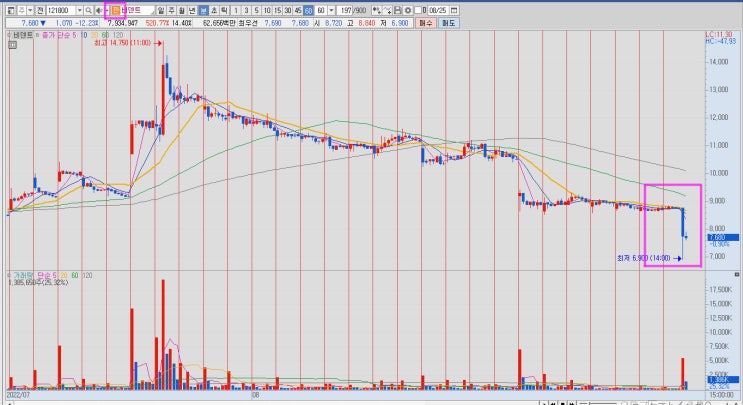Switch to the 5-minute interval button
Viewport: 743px width, 405px height.
tap(256, 10)
